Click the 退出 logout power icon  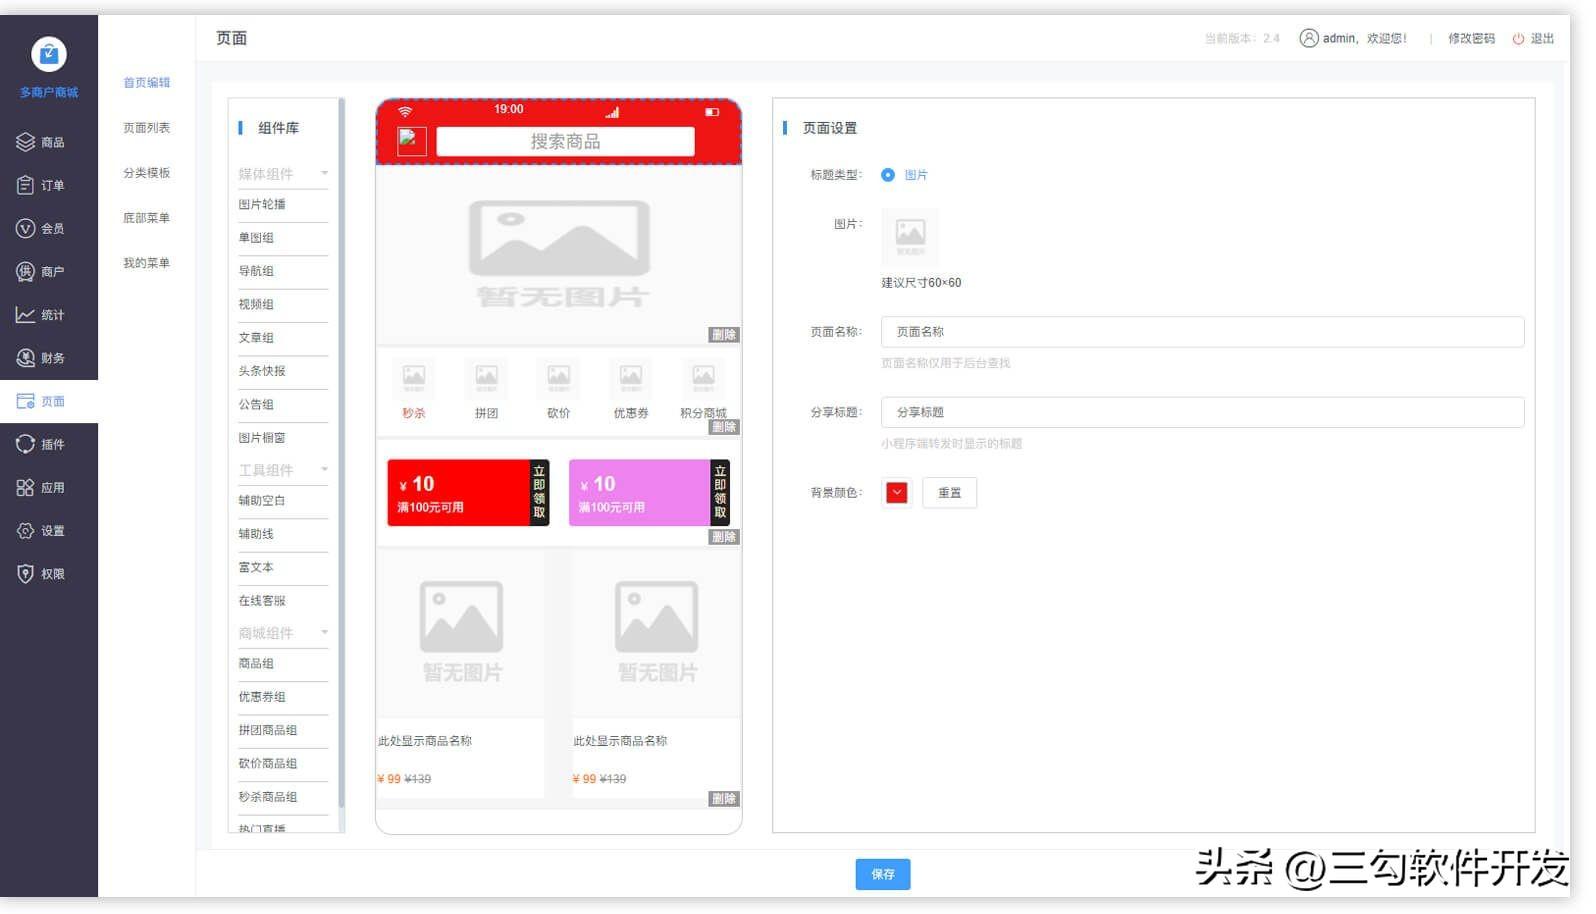pos(1518,39)
